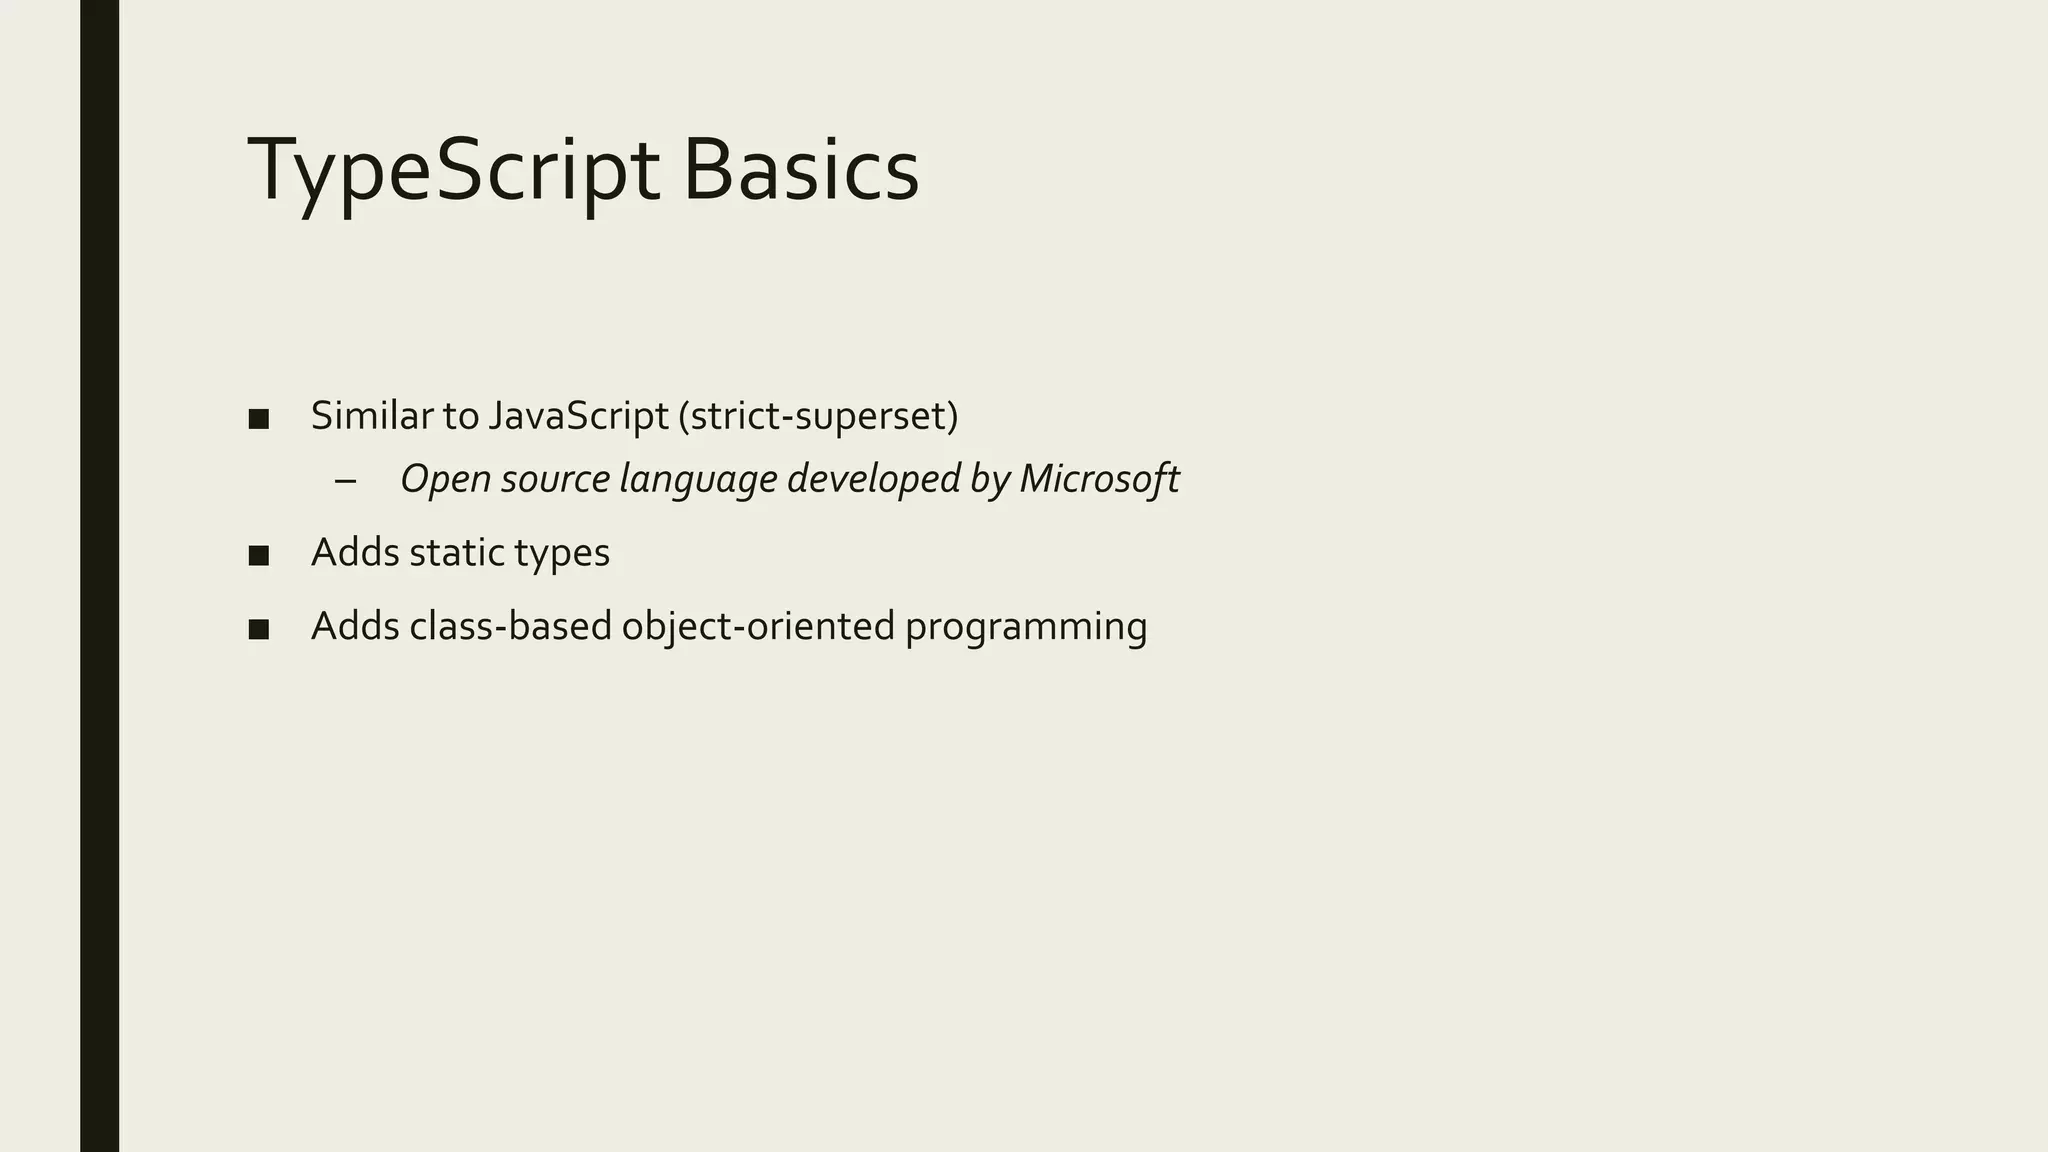The image size is (2048, 1152).
Task: Click the word "Basics" in the title
Action: tap(800, 170)
